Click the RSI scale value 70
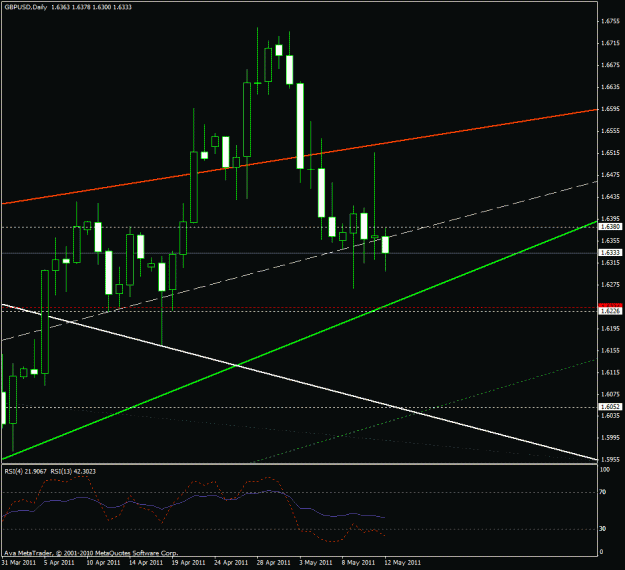Image resolution: width=625 pixels, height=570 pixels. point(603,492)
